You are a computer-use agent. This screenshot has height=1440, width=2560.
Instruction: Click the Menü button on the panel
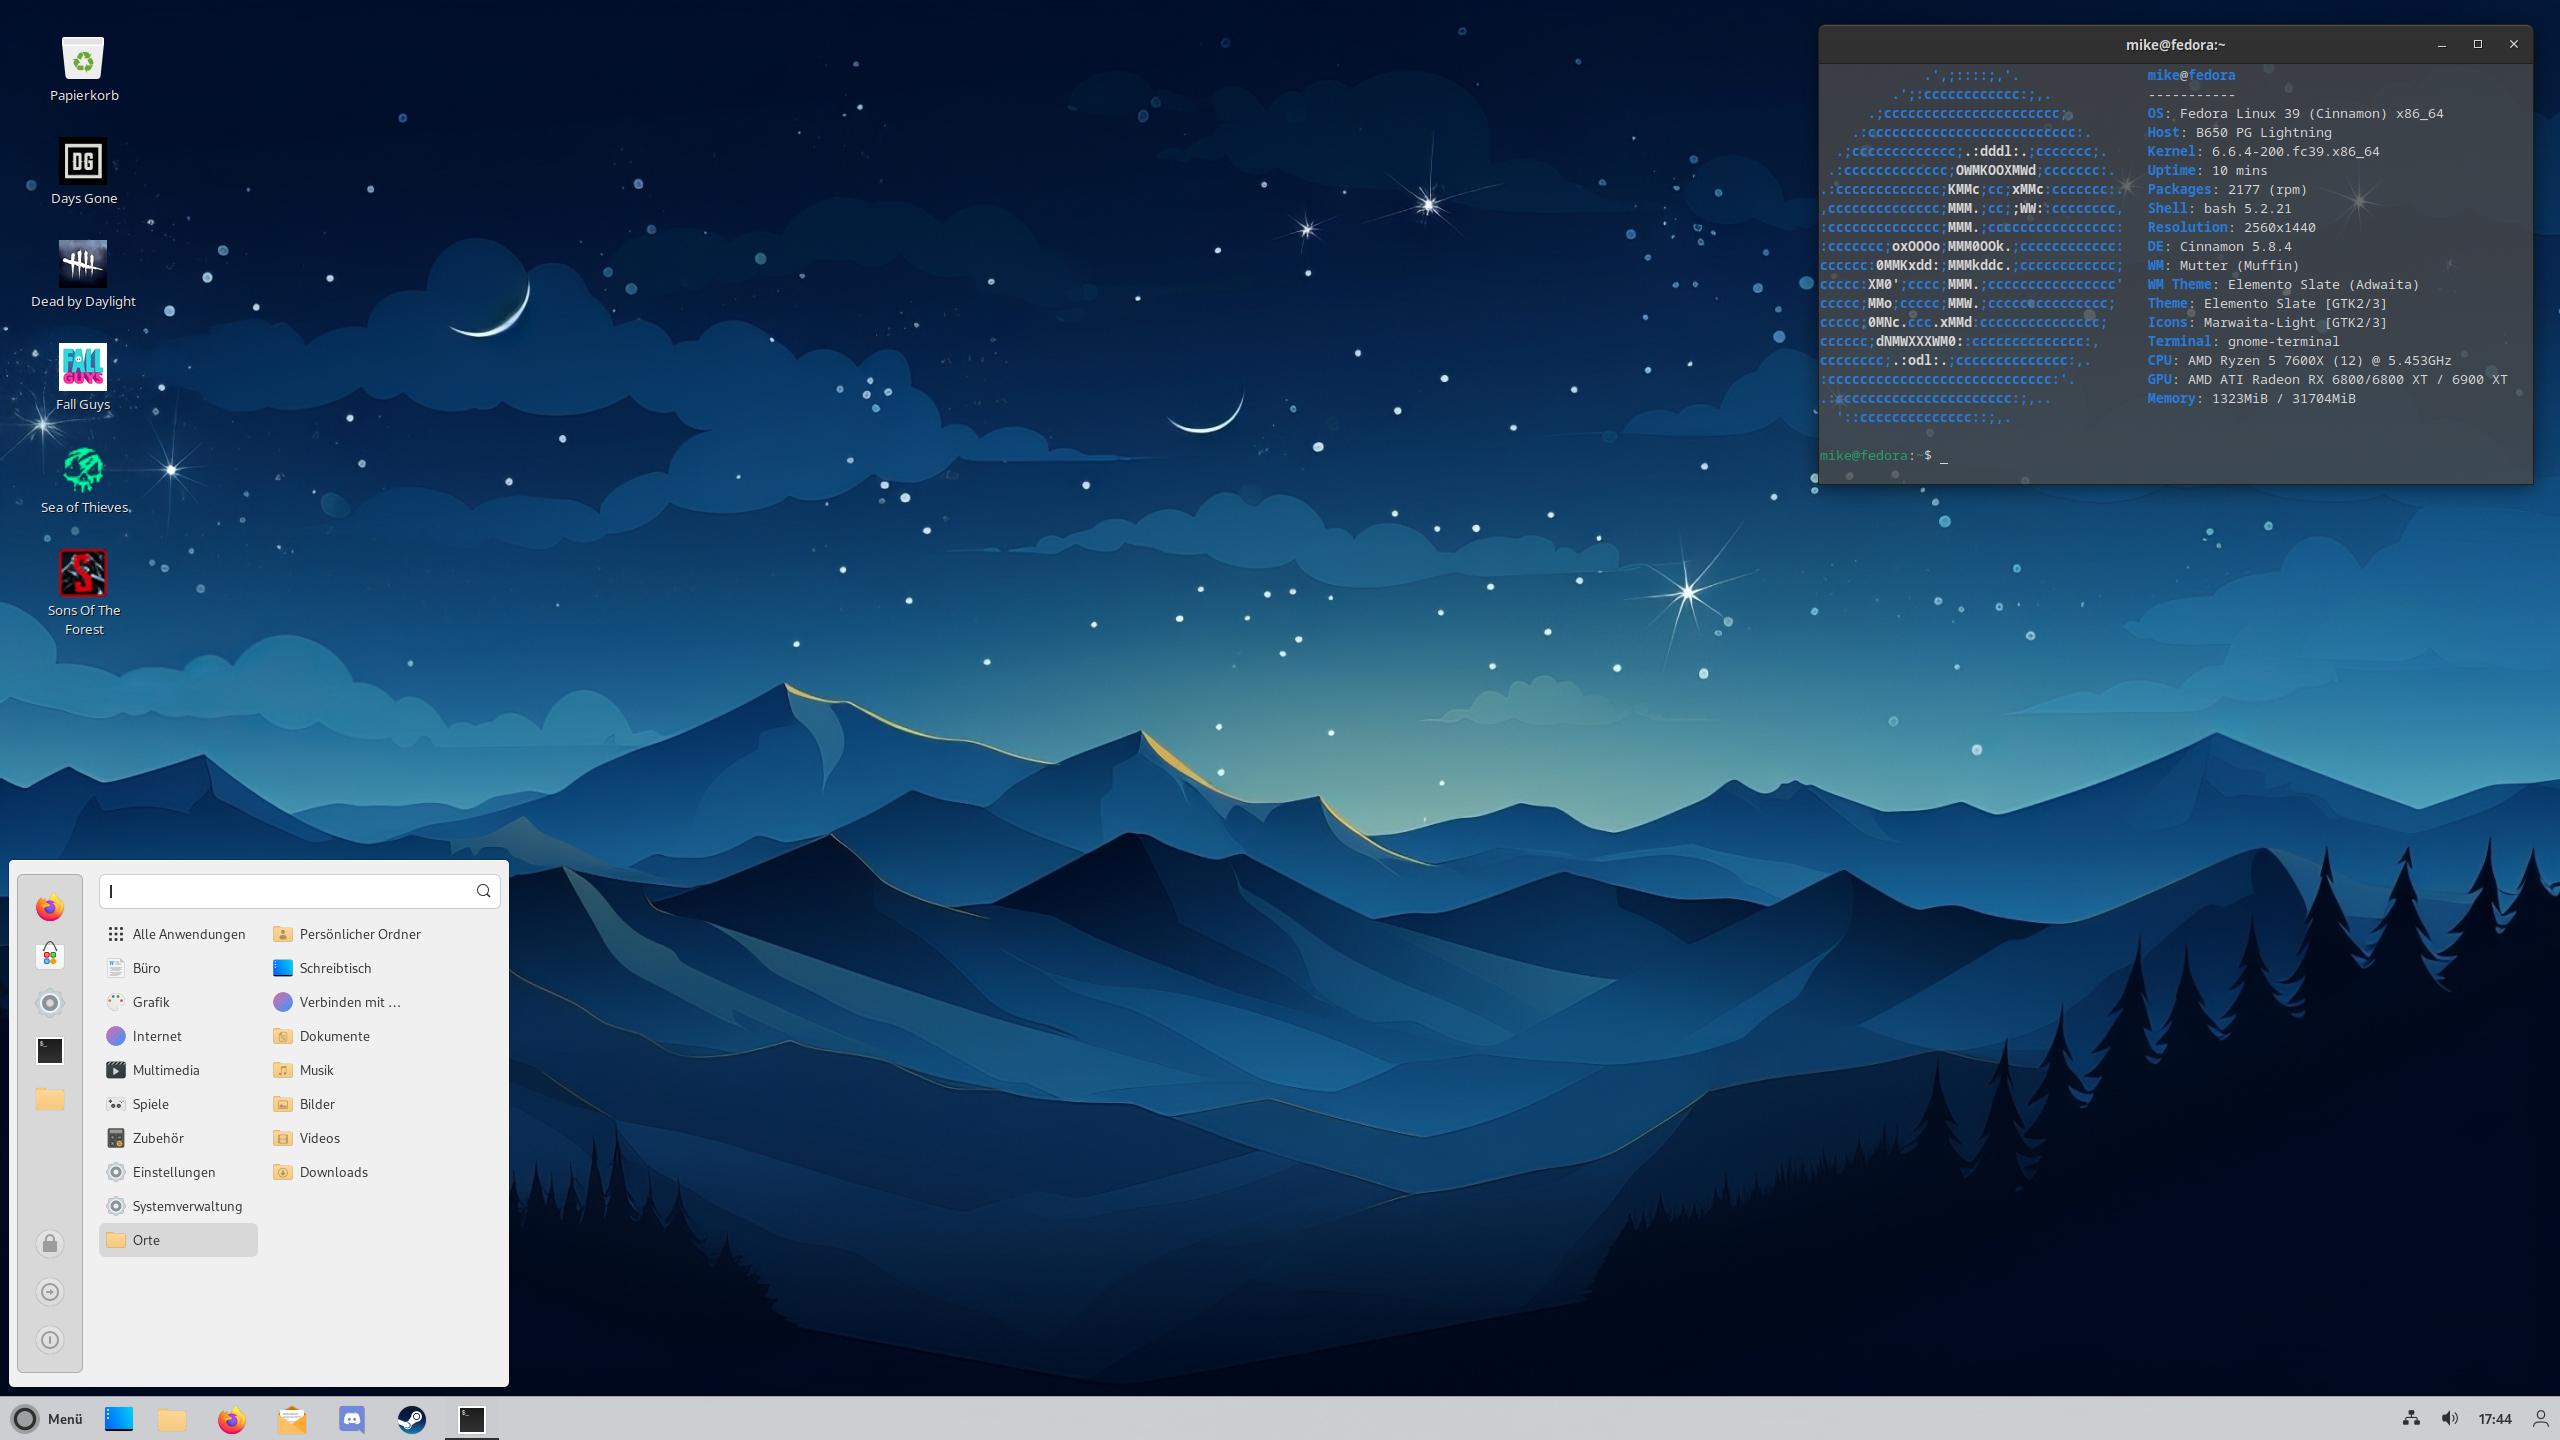click(x=47, y=1418)
